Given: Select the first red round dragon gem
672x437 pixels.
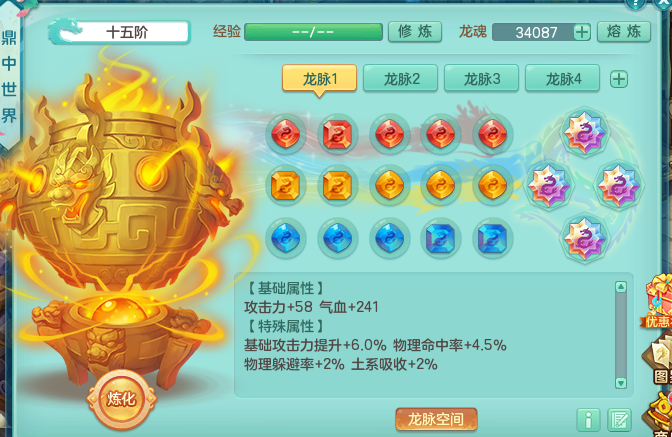Looking at the screenshot, I should [x=286, y=134].
